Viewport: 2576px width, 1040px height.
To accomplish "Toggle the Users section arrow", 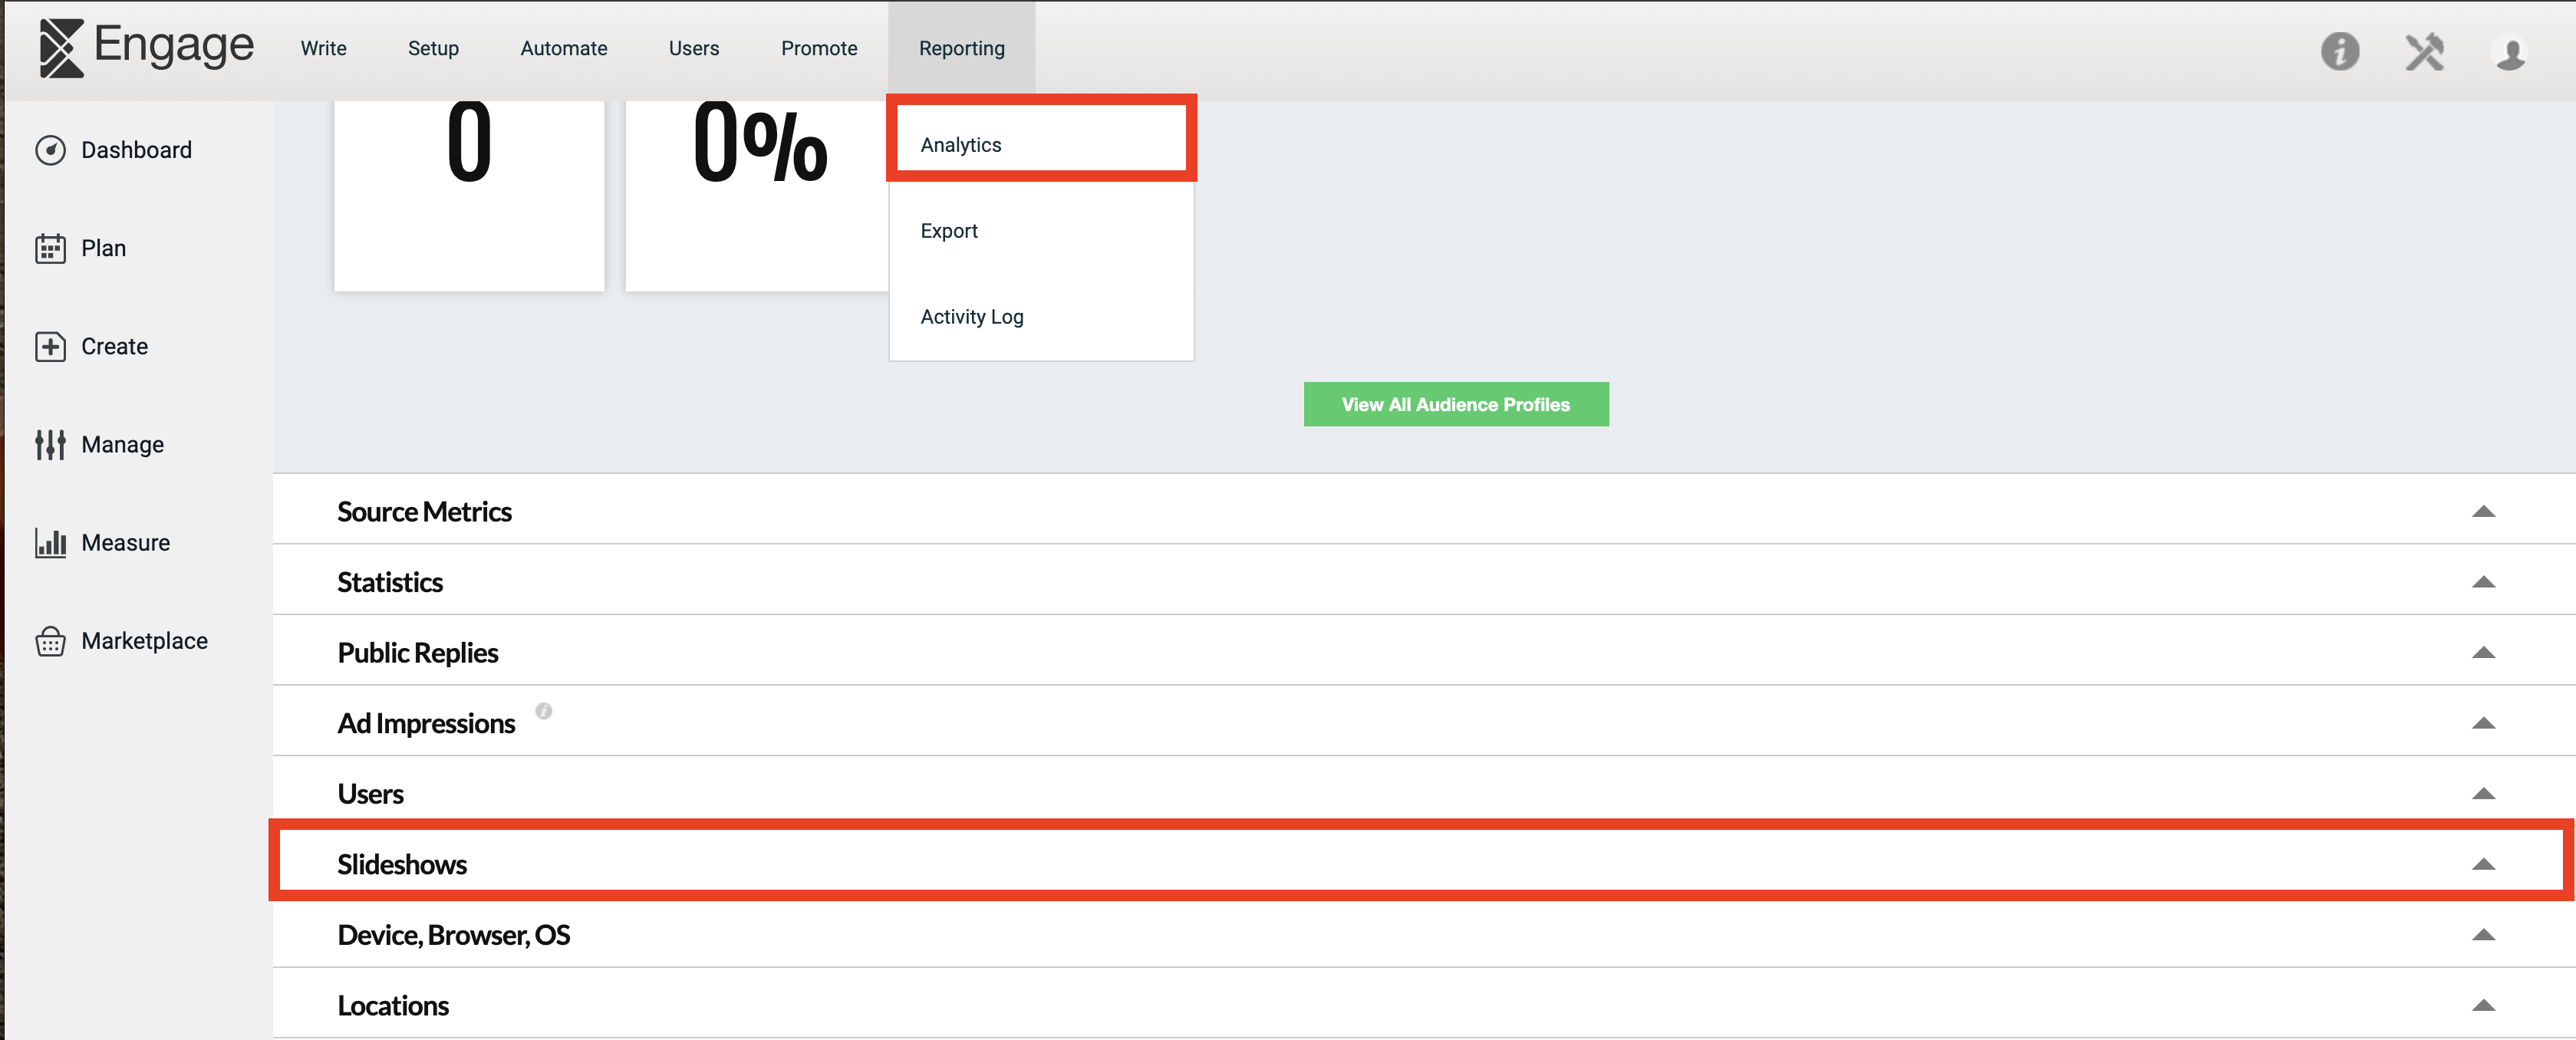I will coord(2483,793).
